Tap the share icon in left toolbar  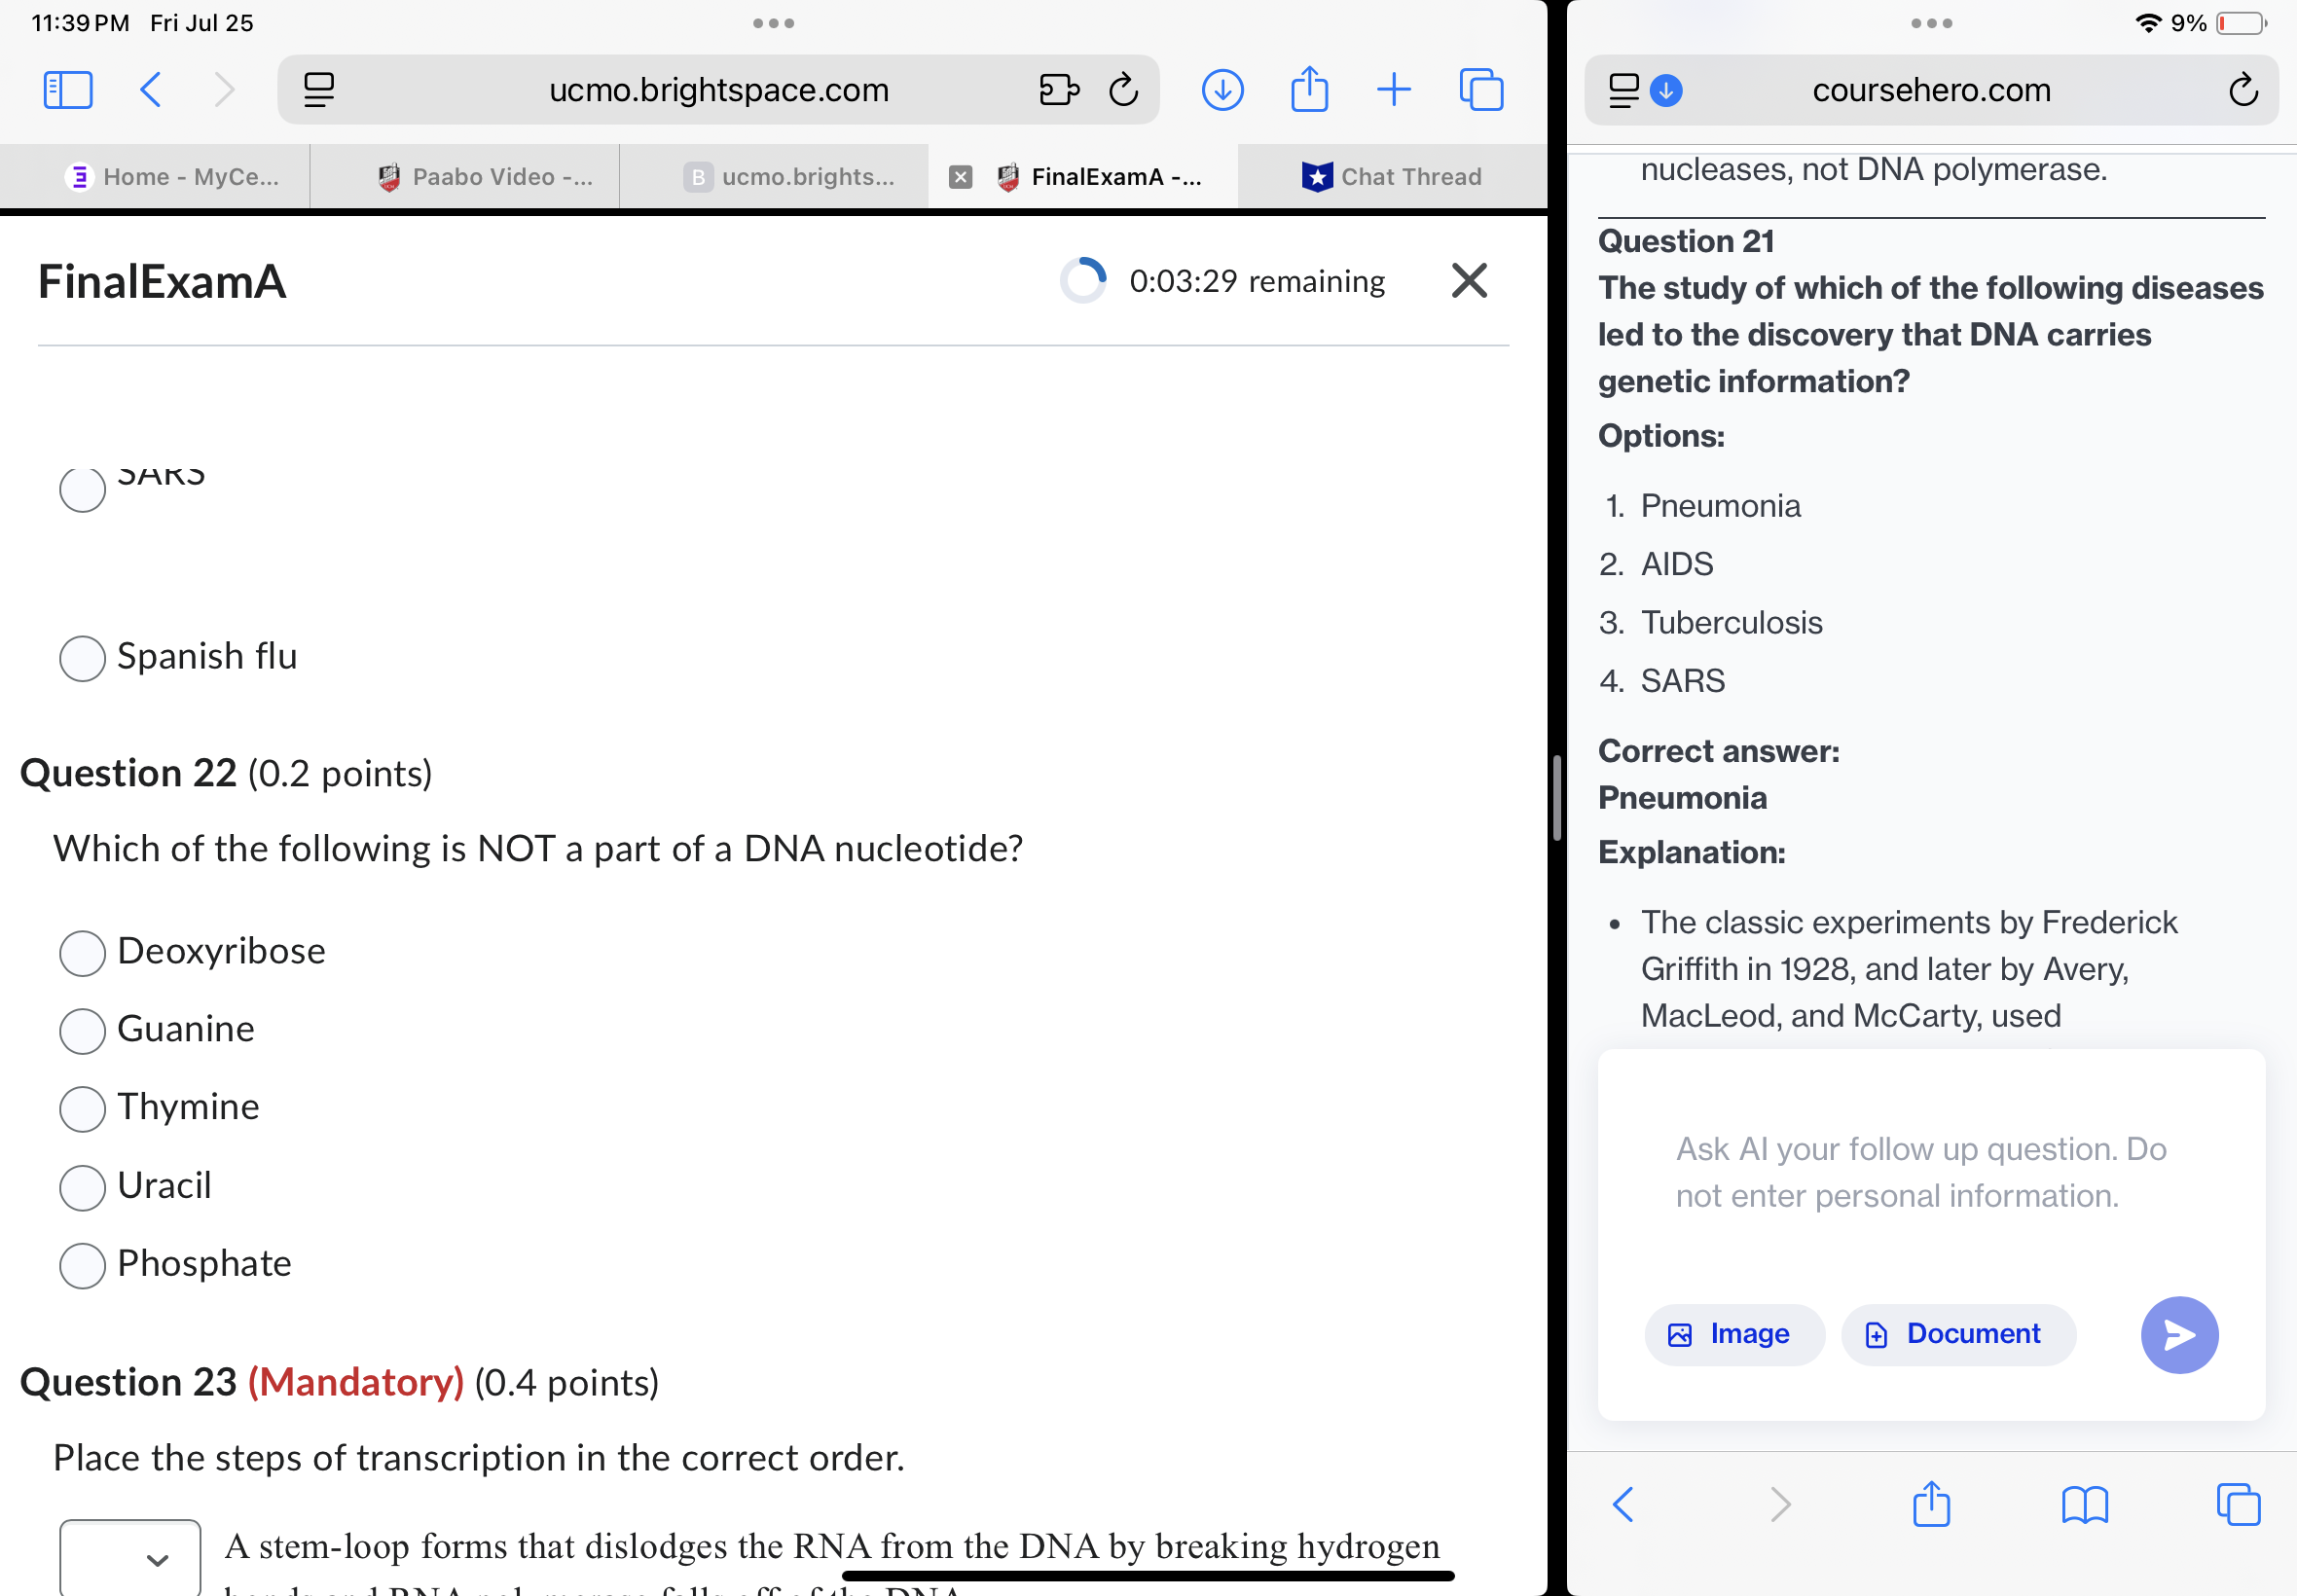pyautogui.click(x=1308, y=90)
